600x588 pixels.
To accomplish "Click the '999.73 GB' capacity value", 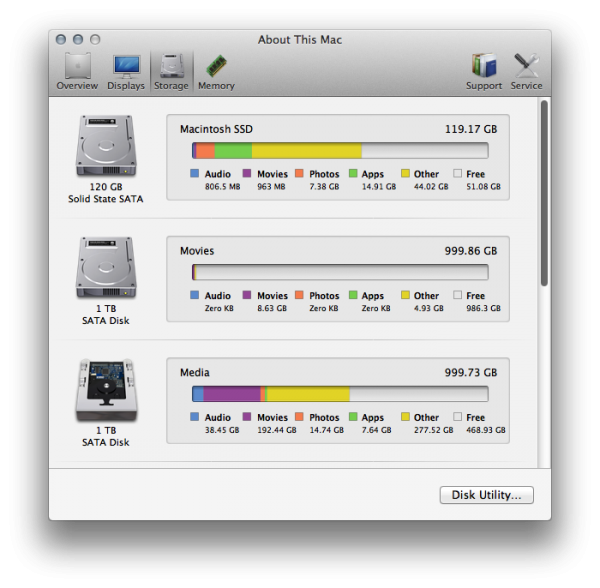I will click(471, 373).
